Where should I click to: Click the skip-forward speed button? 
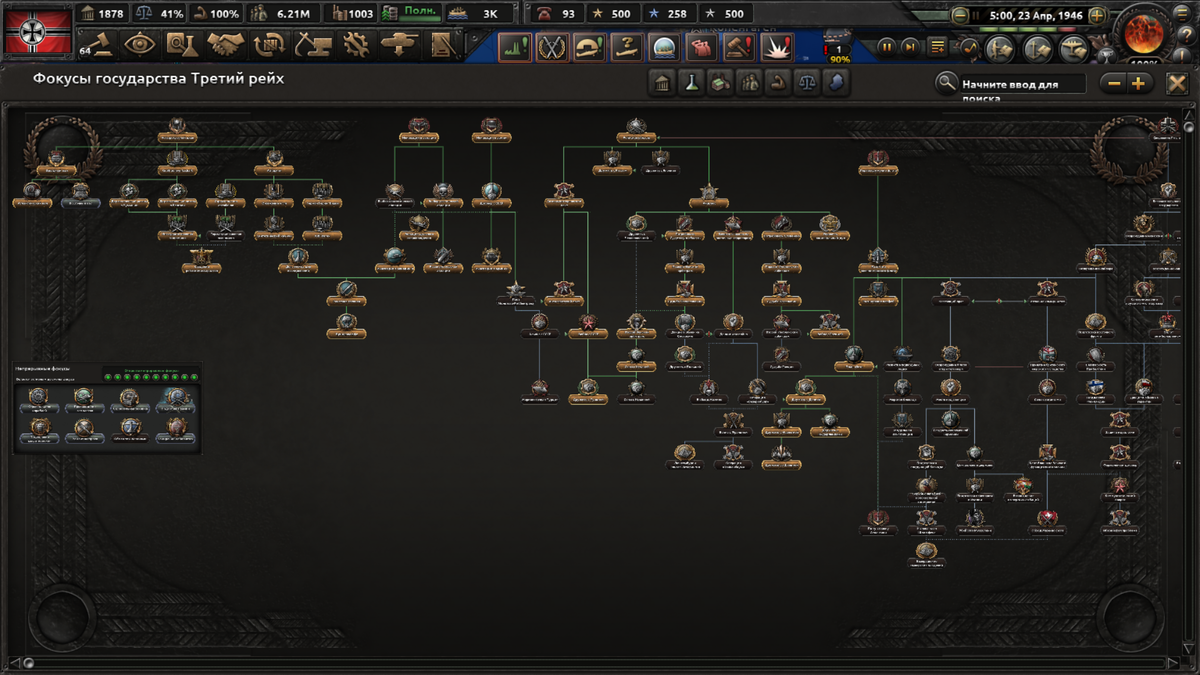[911, 47]
